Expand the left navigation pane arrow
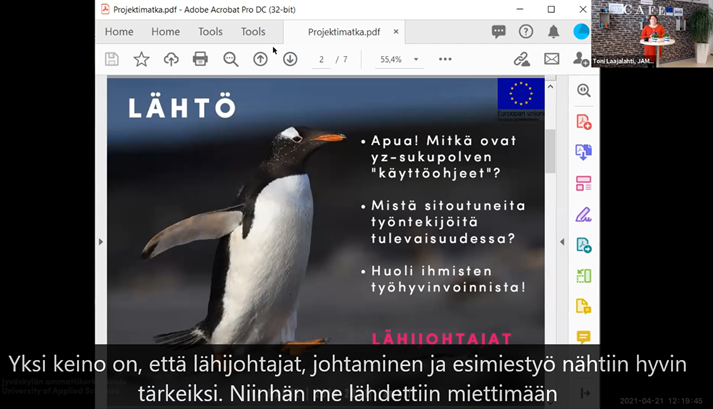 tap(101, 242)
